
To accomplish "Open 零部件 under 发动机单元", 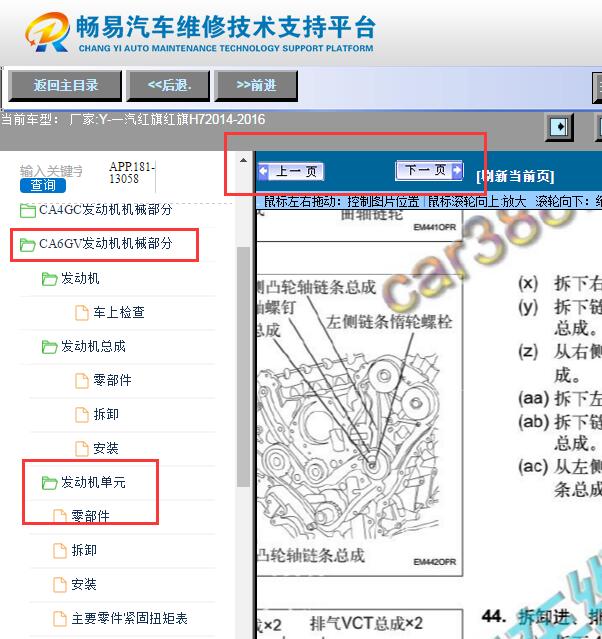I will (x=90, y=516).
